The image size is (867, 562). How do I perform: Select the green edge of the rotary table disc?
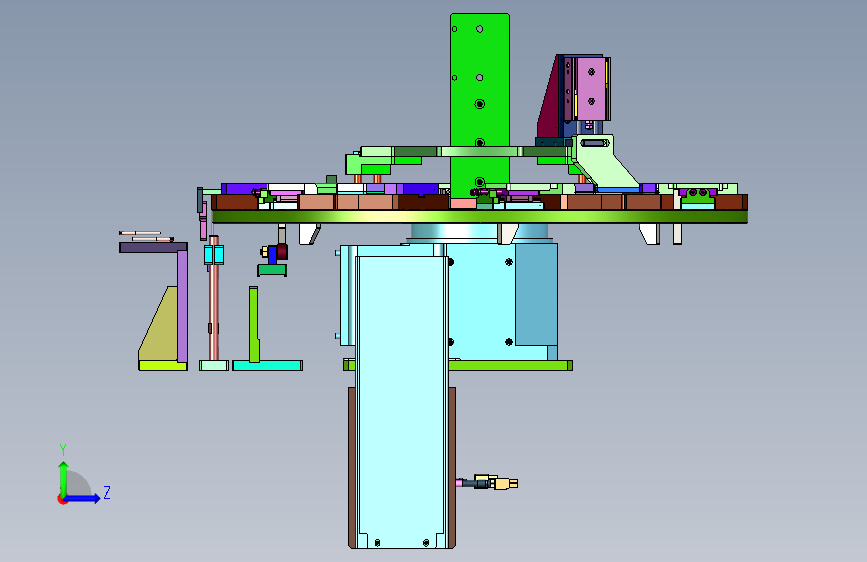[480, 217]
